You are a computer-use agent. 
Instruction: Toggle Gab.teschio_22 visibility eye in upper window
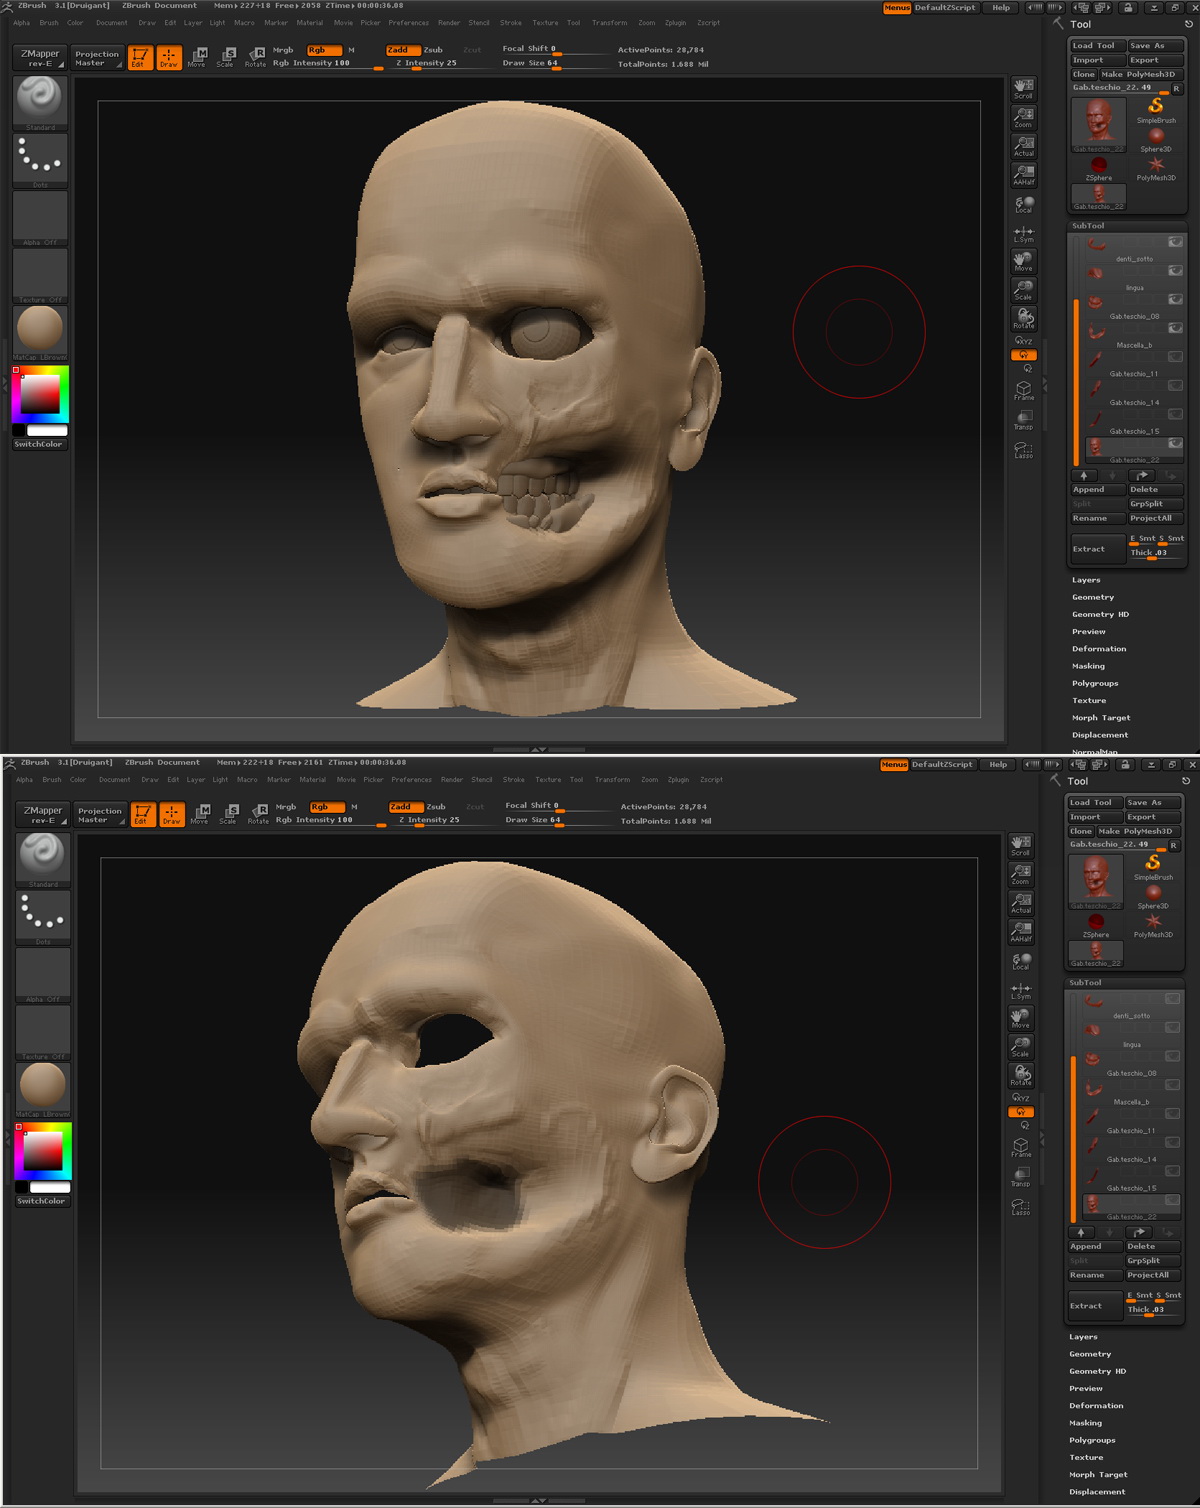1175,443
